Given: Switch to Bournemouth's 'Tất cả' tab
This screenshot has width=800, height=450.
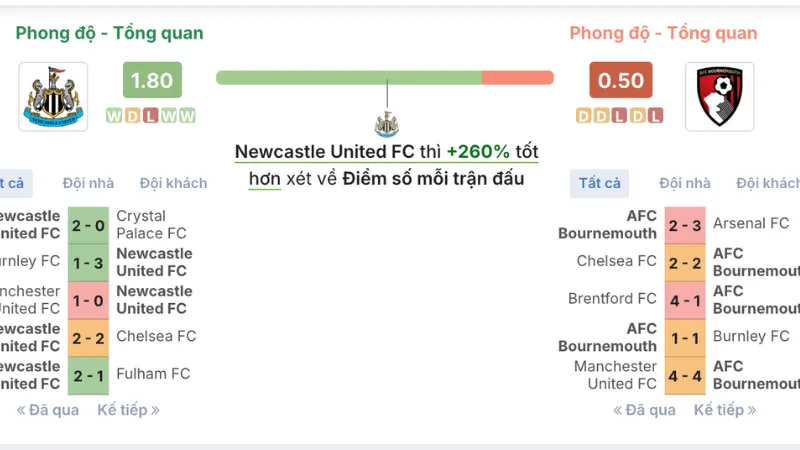Looking at the screenshot, I should pos(599,183).
